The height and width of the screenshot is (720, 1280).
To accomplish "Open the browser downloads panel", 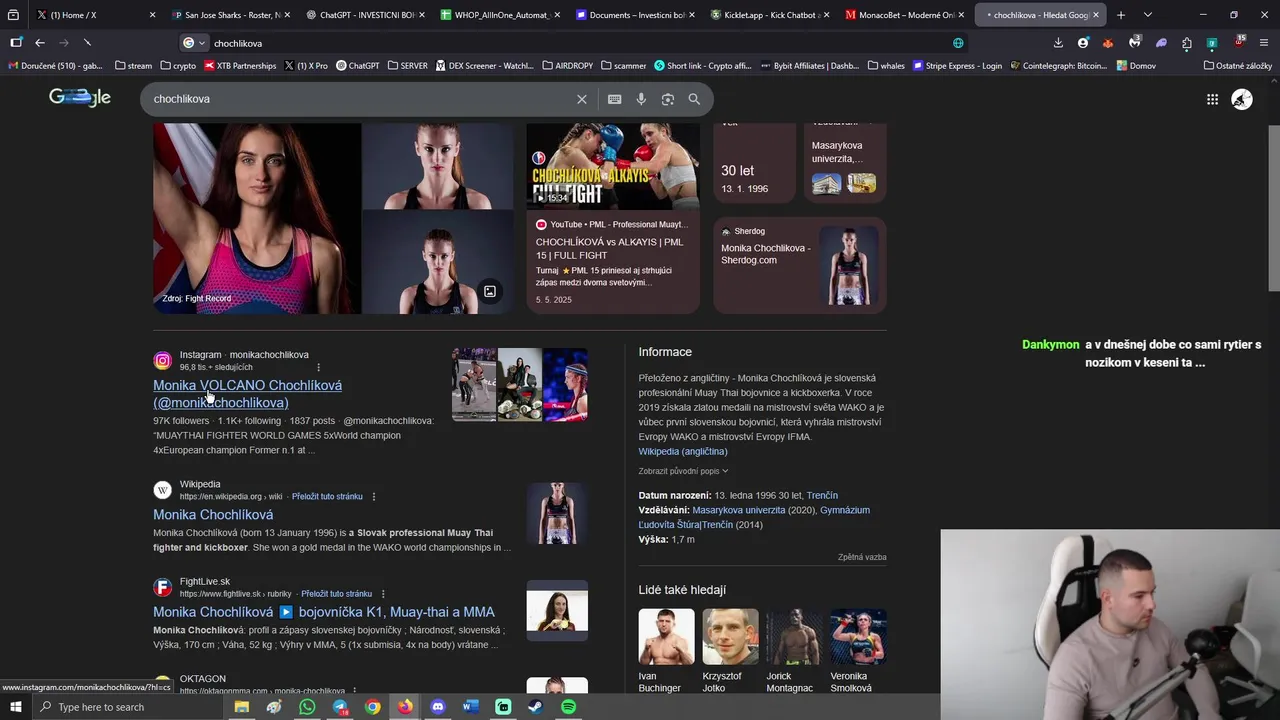I will click(1058, 43).
